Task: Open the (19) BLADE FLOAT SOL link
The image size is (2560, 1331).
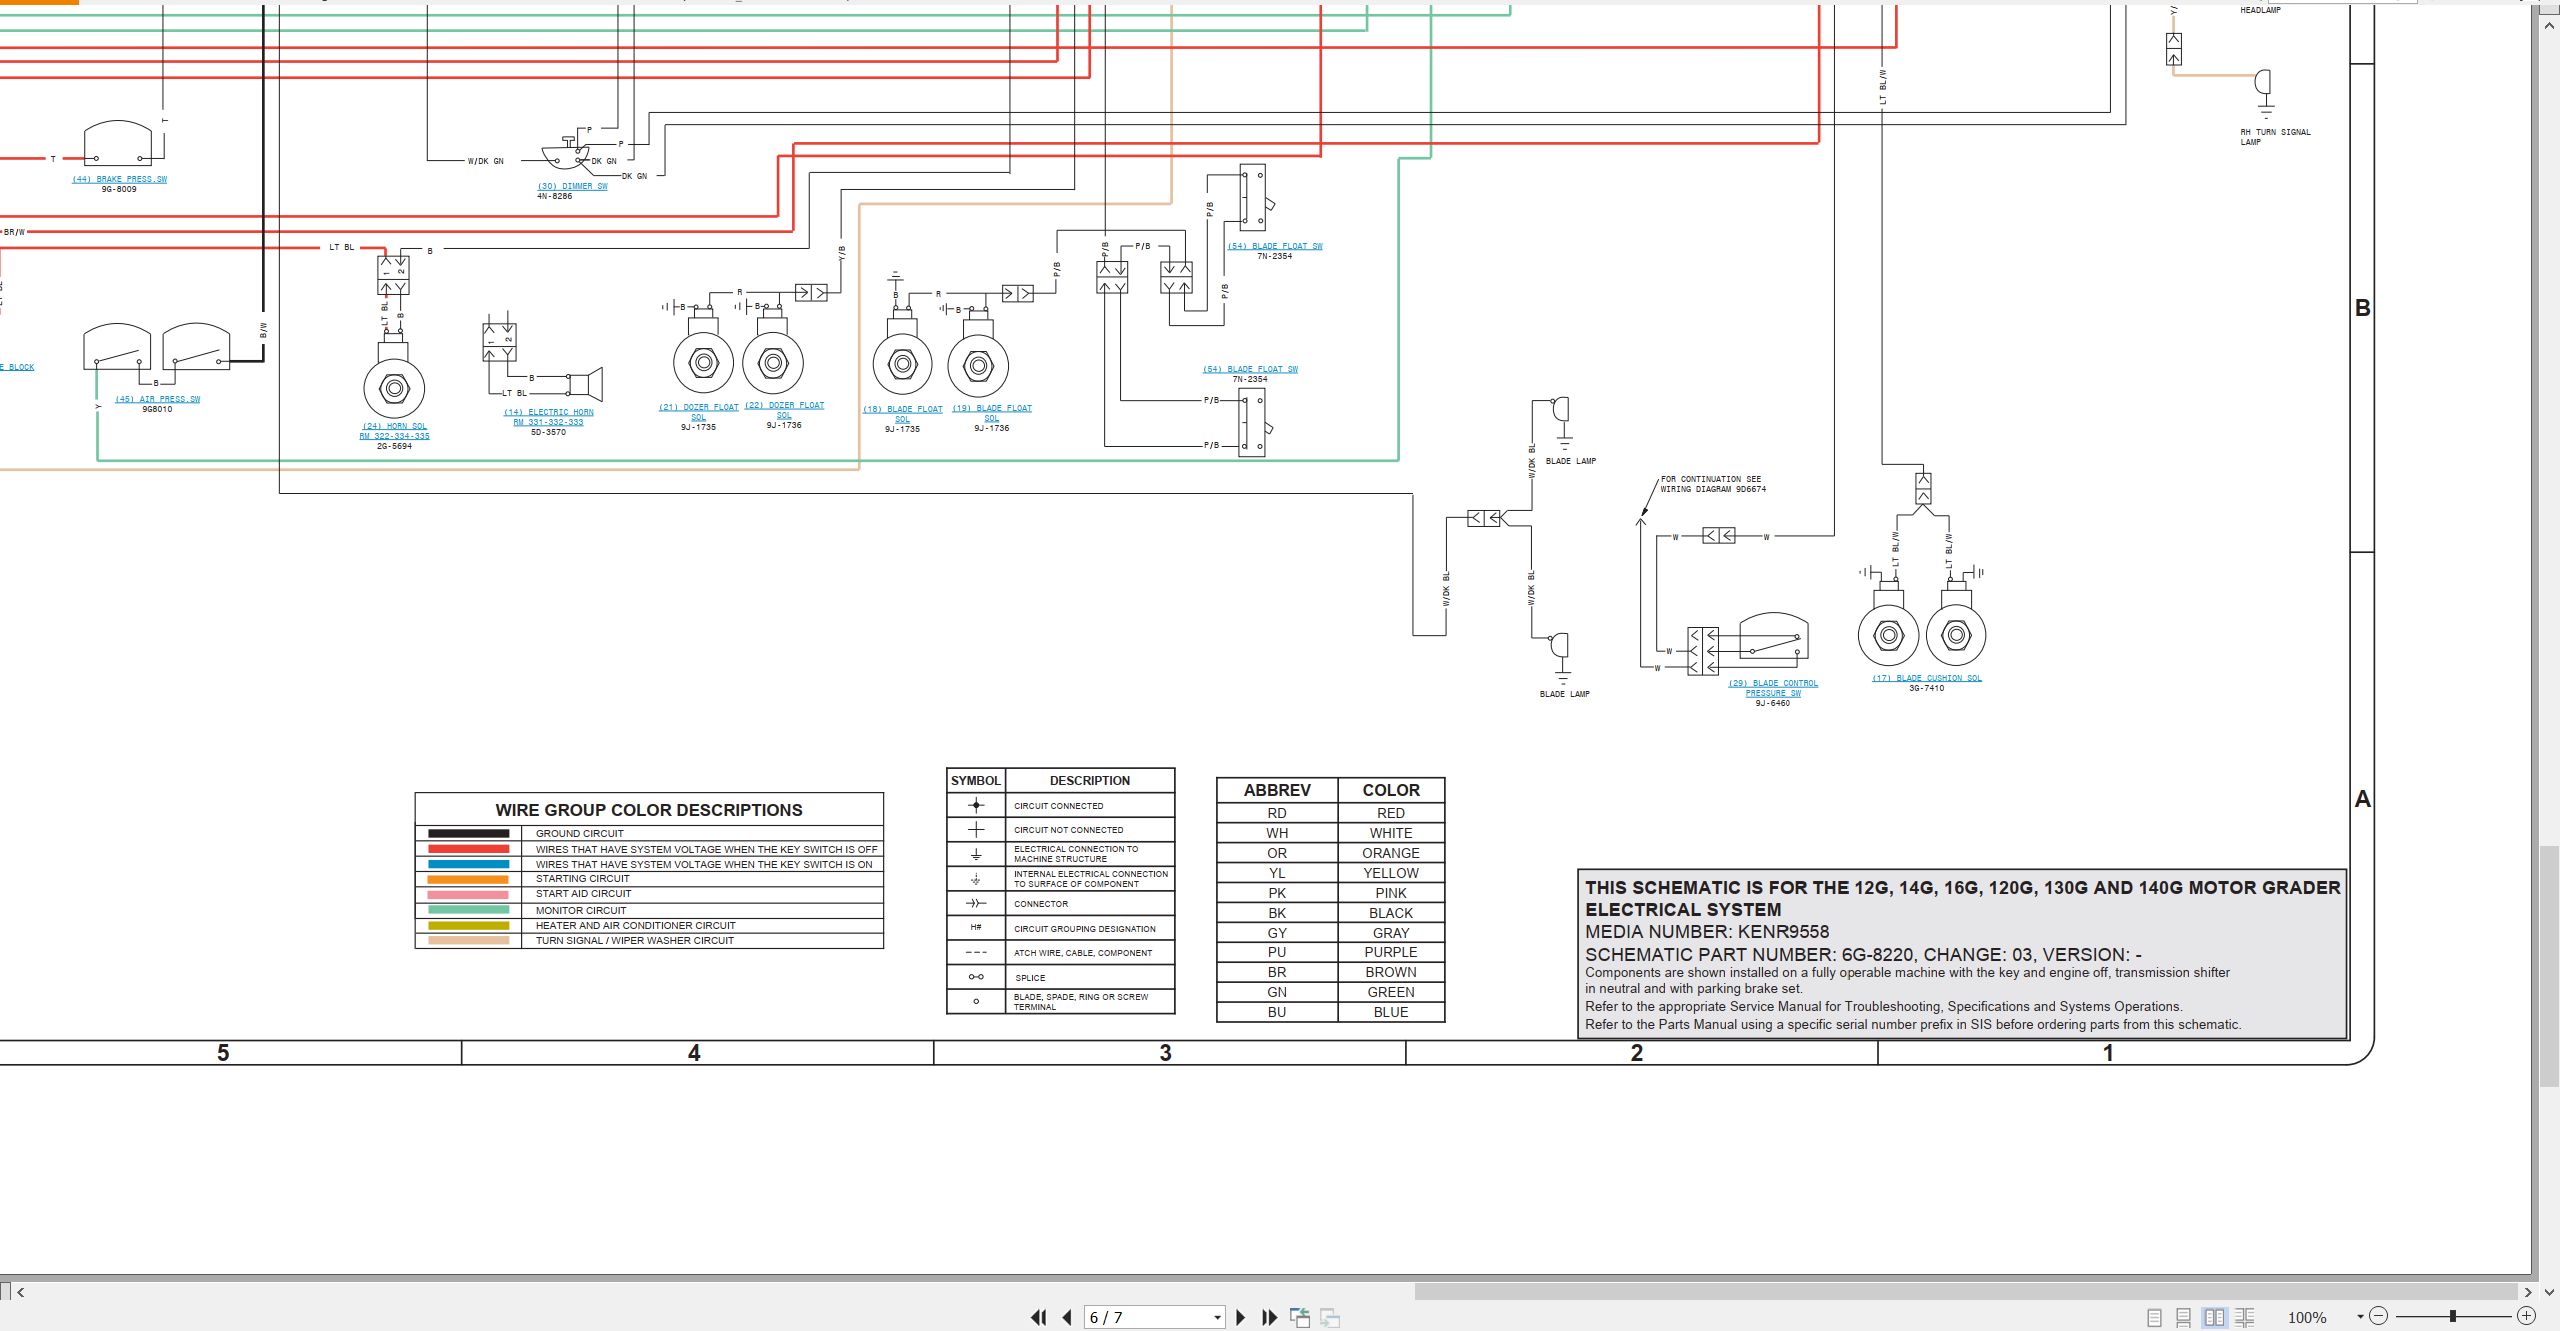Action: [991, 413]
